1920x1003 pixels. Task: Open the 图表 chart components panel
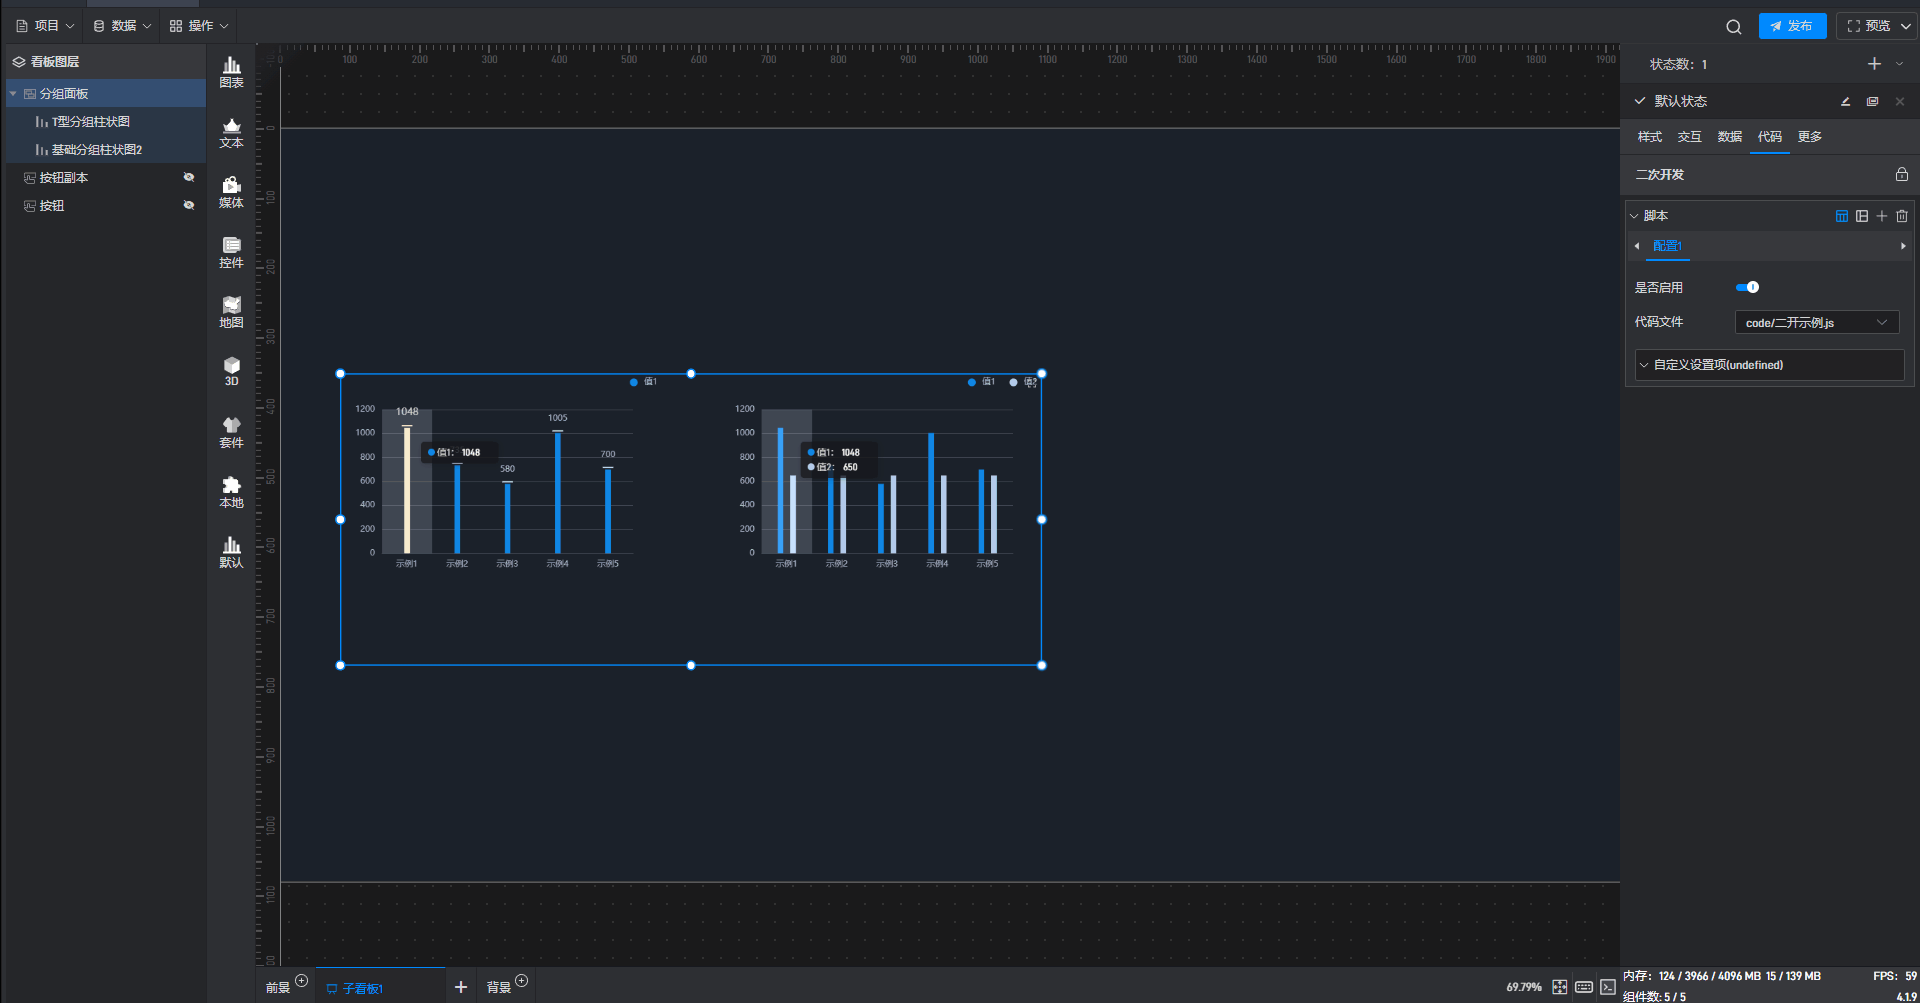(231, 72)
